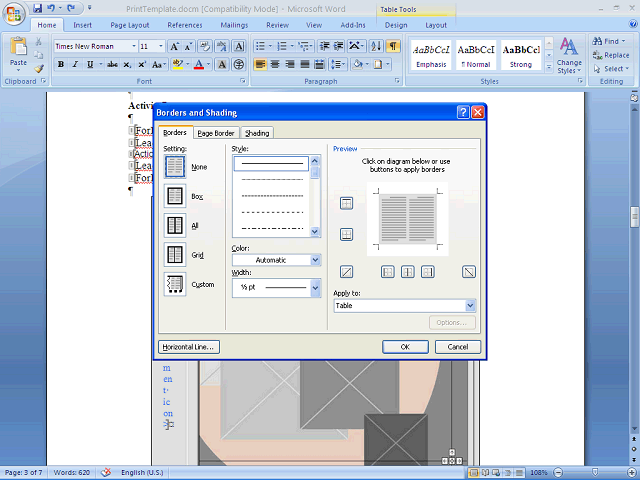The width and height of the screenshot is (640, 480).
Task: Toggle diagonal up border button in Preview
Action: pos(347,272)
